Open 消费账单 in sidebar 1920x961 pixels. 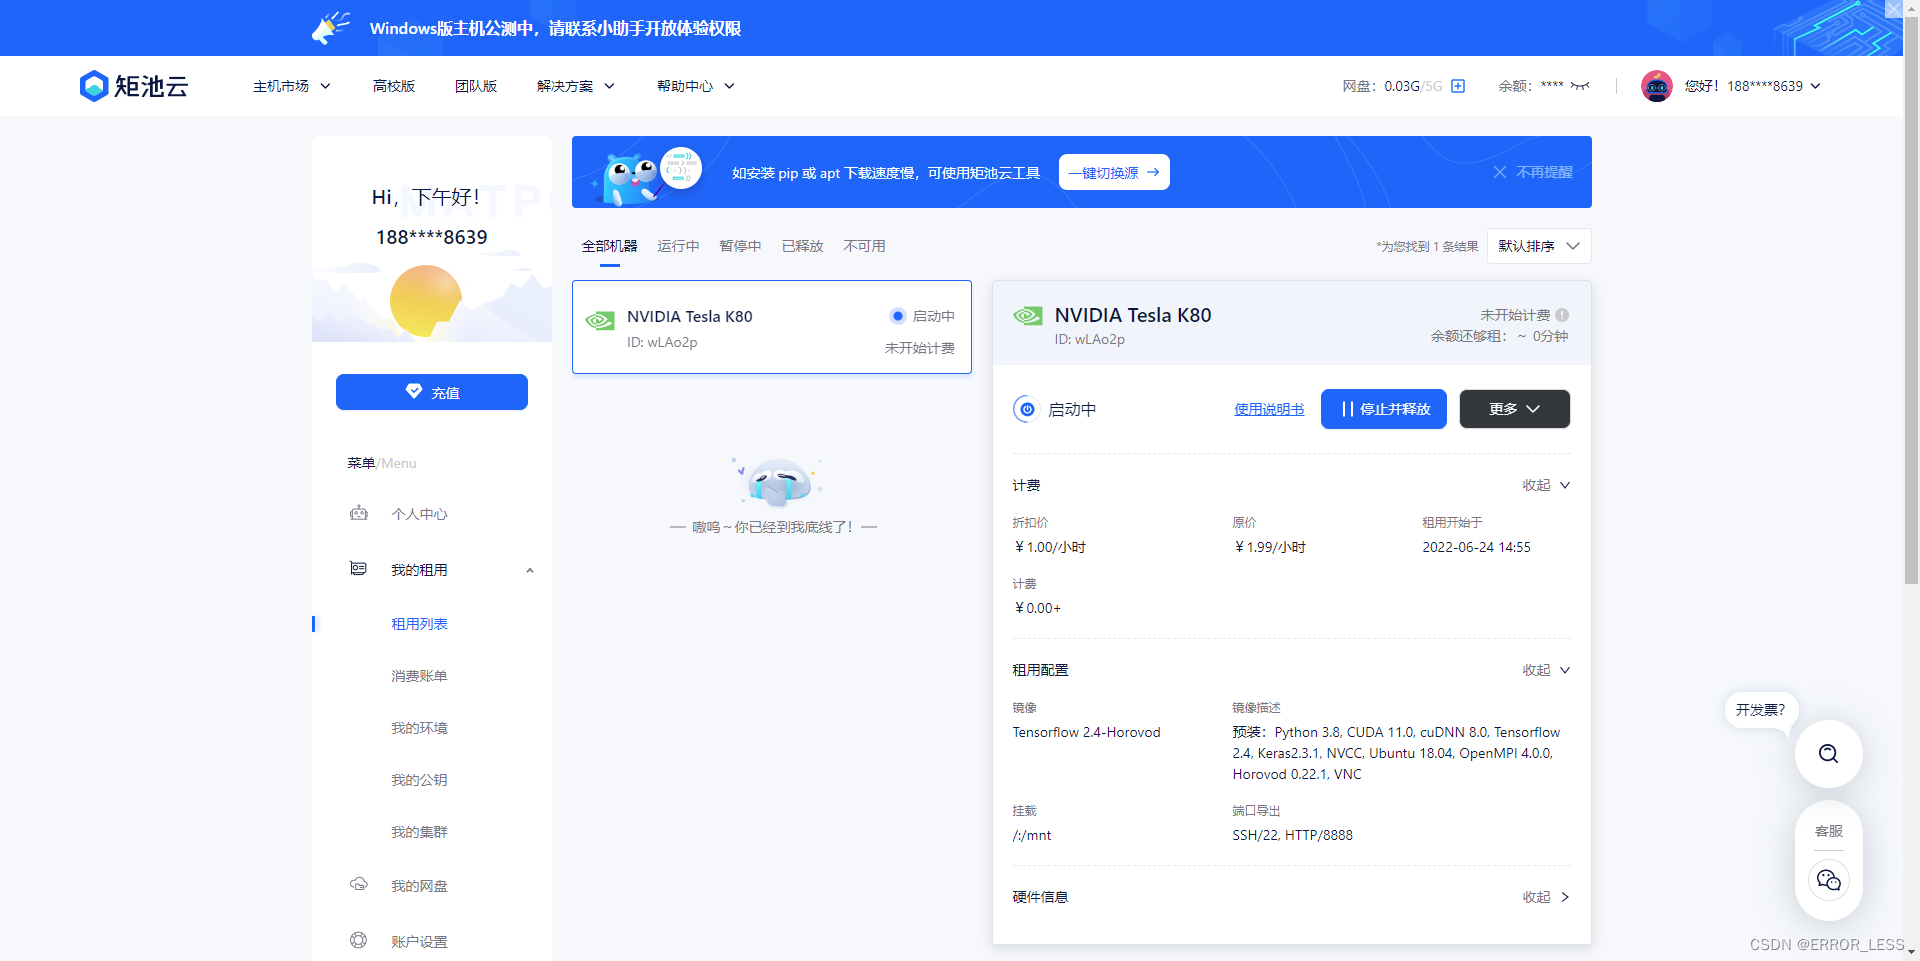pos(419,676)
